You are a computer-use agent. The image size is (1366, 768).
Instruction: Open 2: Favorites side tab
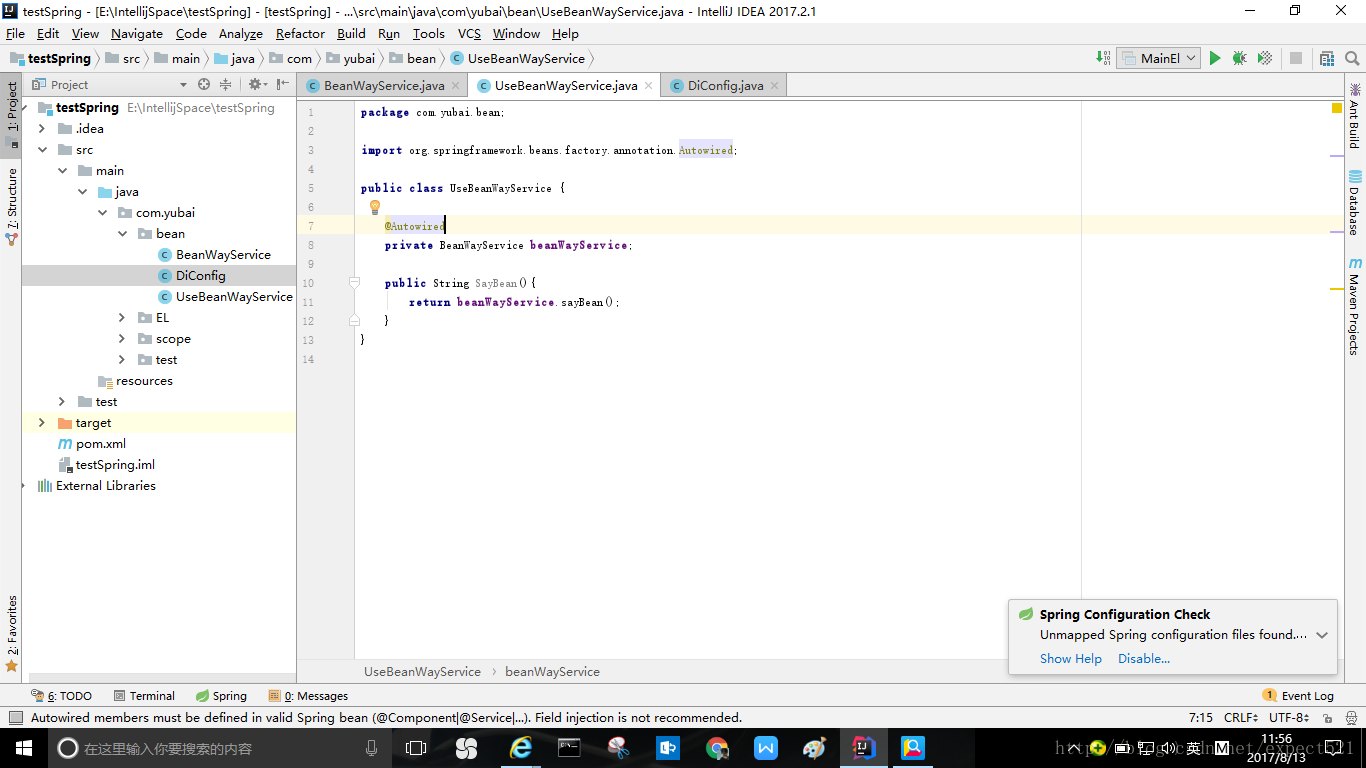tap(12, 633)
